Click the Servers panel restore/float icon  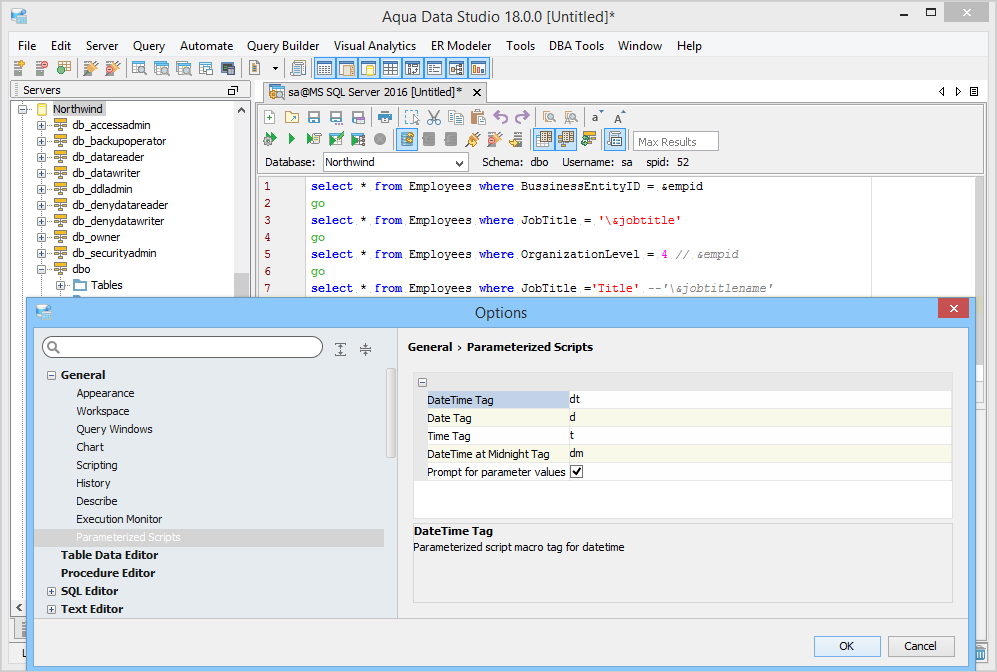pyautogui.click(x=233, y=90)
